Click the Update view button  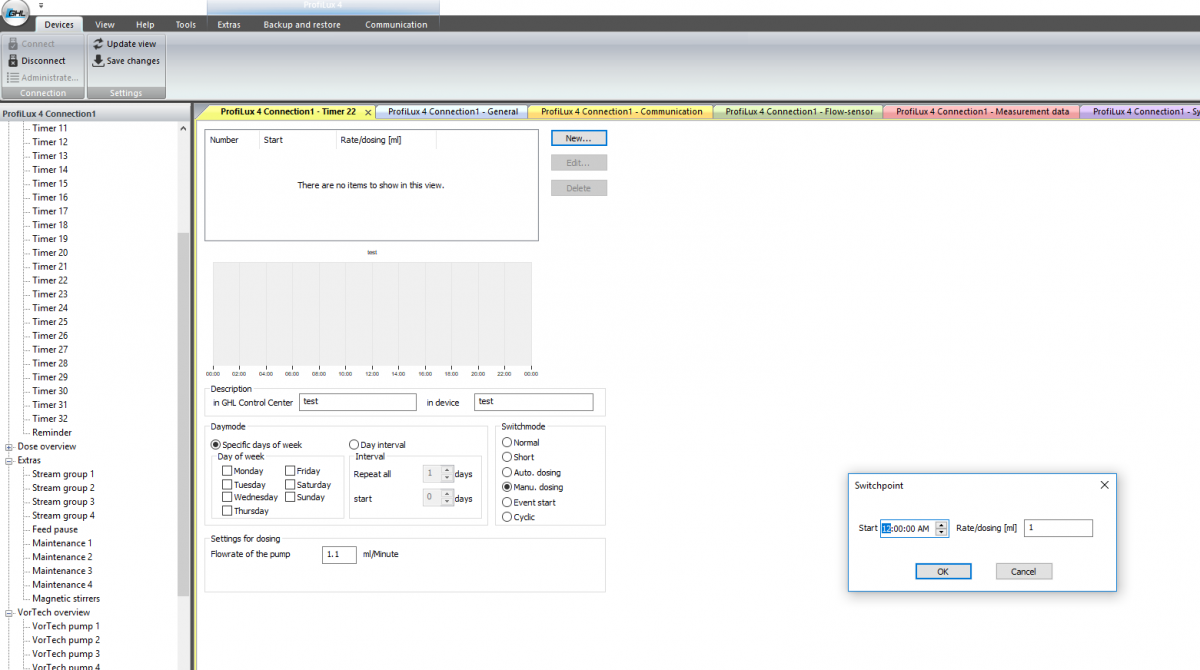click(124, 44)
